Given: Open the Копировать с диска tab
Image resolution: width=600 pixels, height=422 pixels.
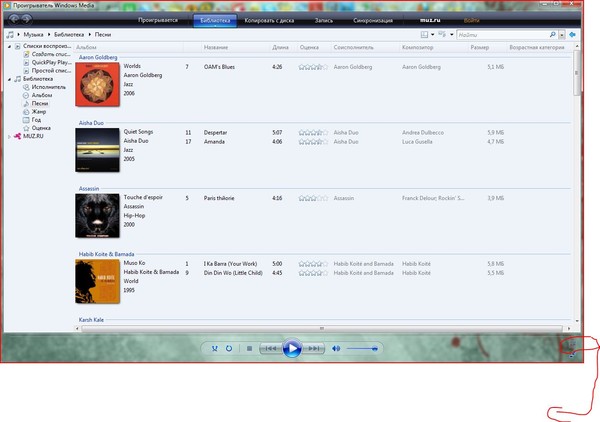Looking at the screenshot, I should pos(269,20).
